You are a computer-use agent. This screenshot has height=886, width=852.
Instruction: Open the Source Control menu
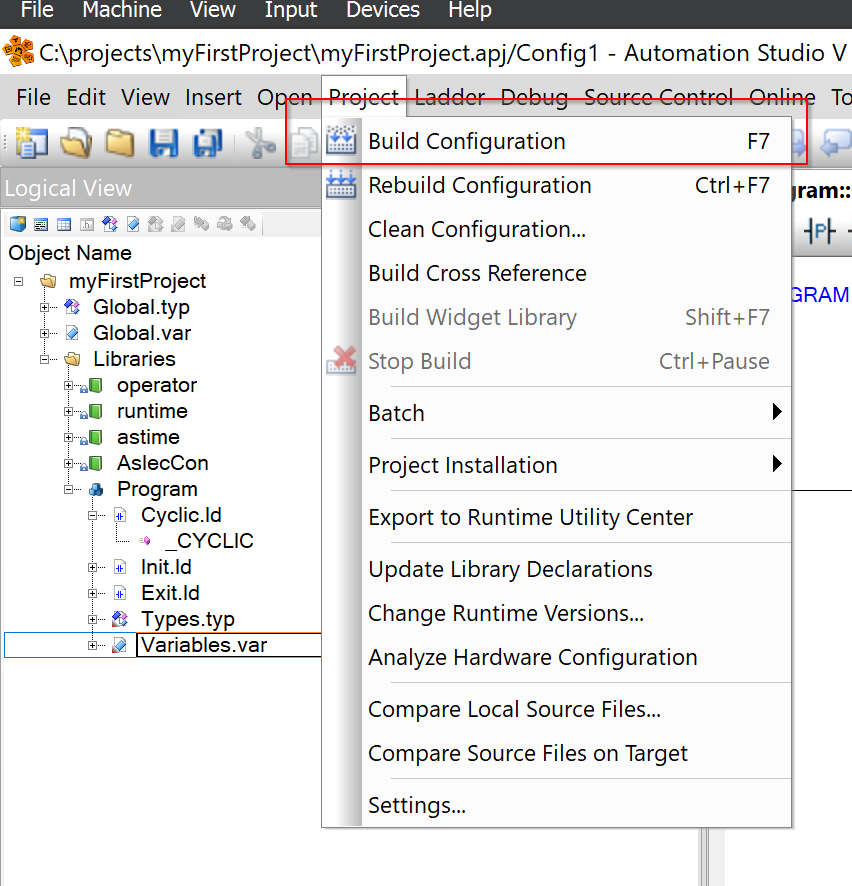point(658,97)
